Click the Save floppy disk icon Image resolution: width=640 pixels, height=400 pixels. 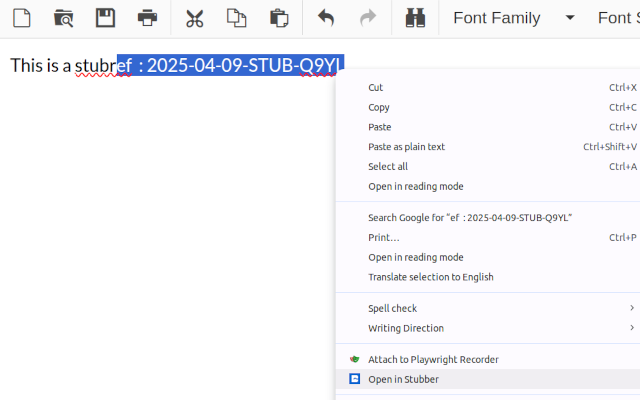coord(105,18)
